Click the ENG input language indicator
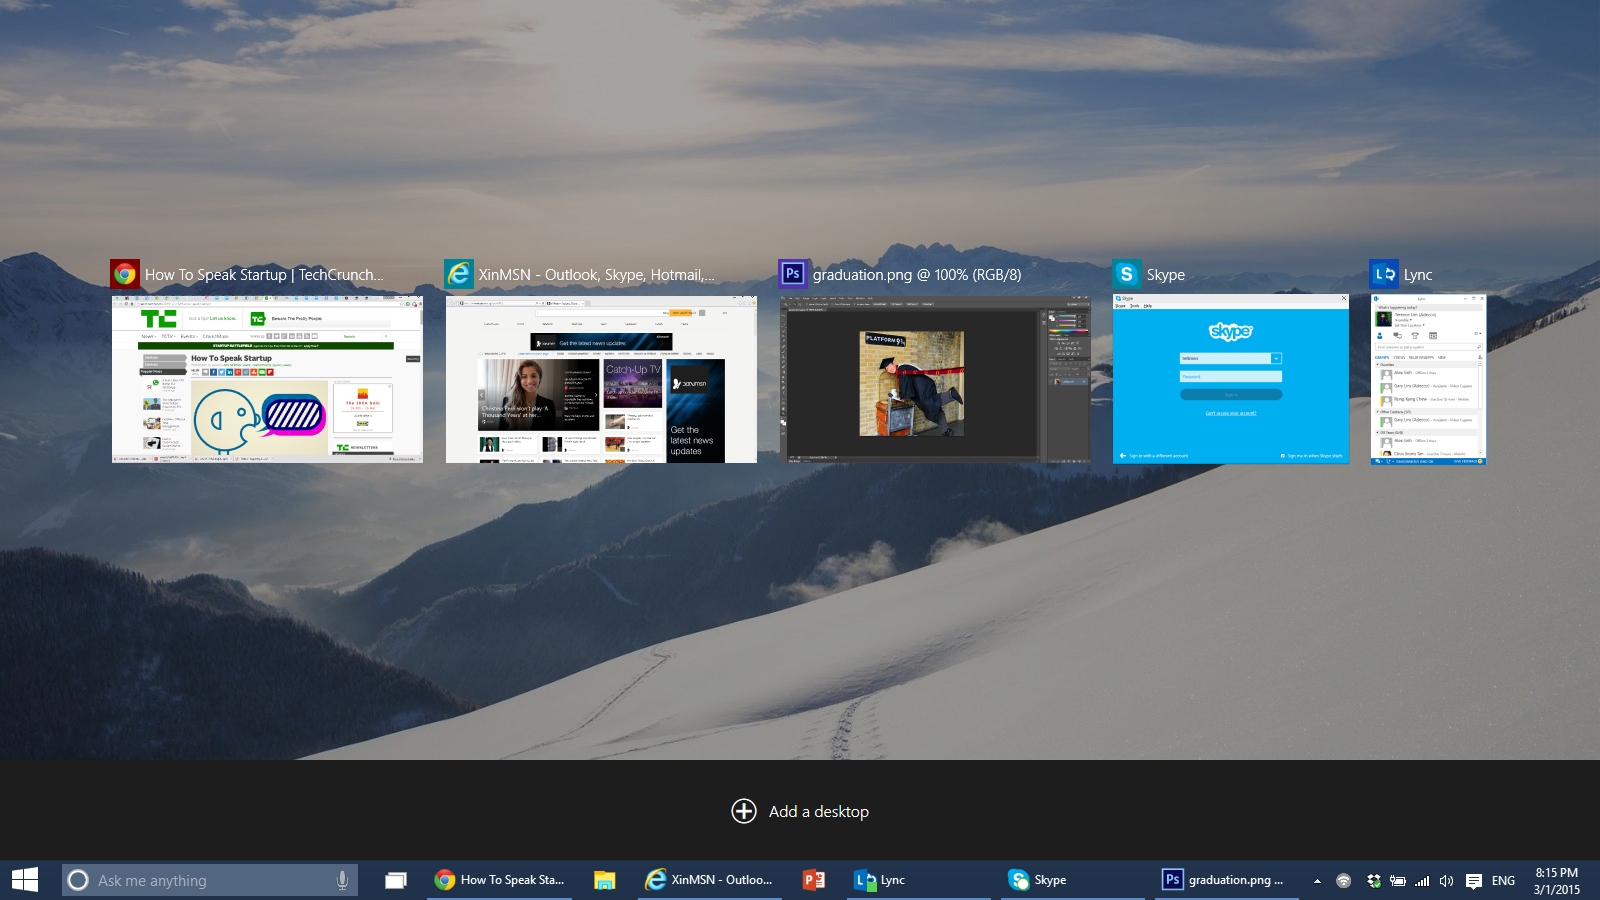Screen dimensions: 1600x900 [1503, 881]
